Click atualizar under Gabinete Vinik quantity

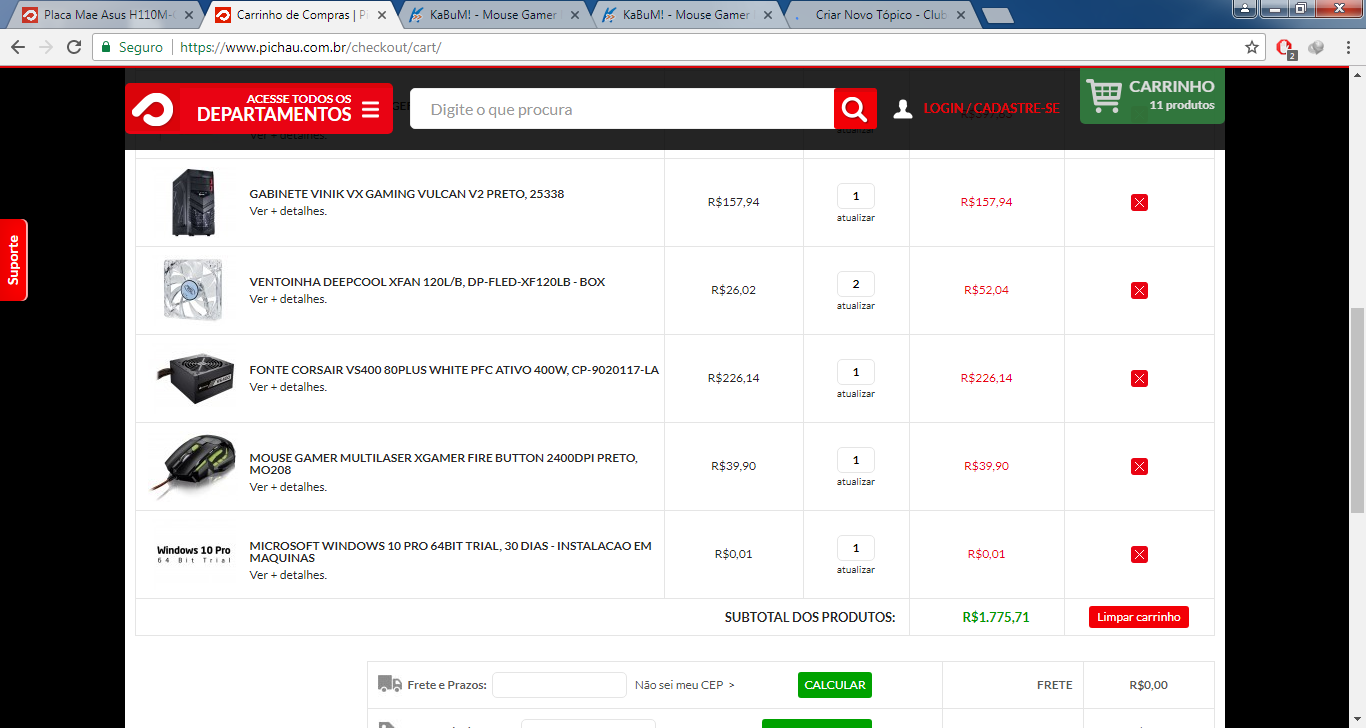(x=856, y=217)
